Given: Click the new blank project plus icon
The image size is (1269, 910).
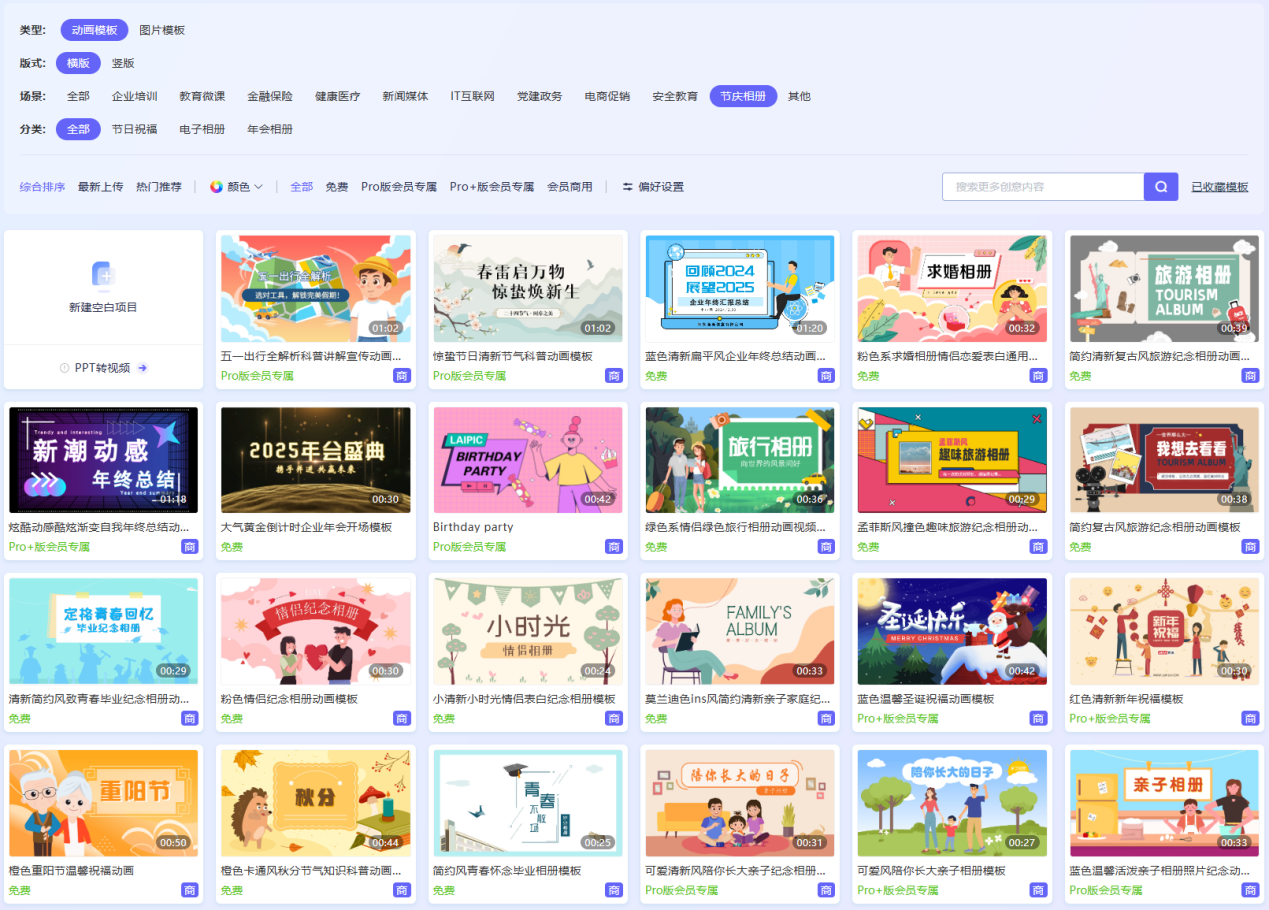Looking at the screenshot, I should (103, 274).
